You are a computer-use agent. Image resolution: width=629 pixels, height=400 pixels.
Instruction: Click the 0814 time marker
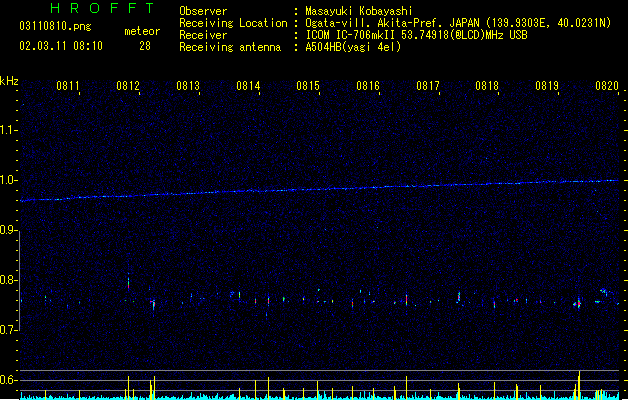click(248, 86)
